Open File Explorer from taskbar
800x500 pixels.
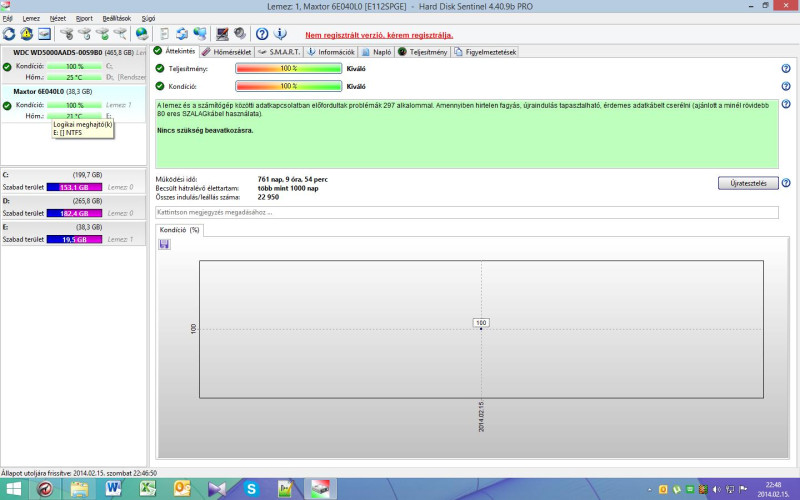(x=79, y=489)
